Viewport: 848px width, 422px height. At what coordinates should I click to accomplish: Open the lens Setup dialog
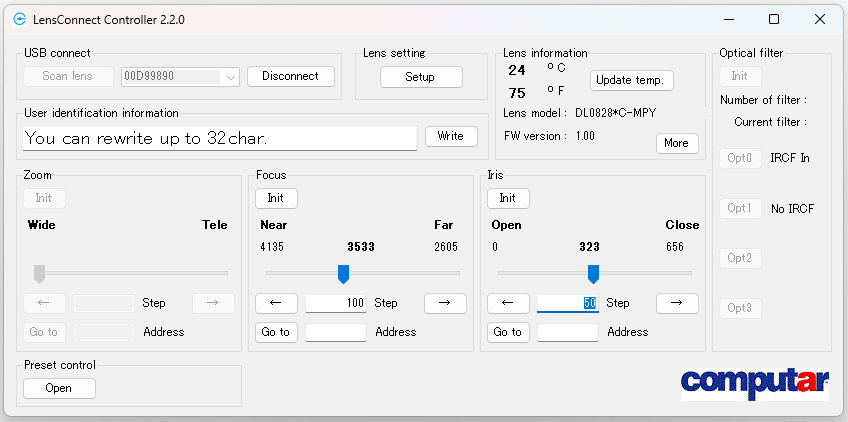(420, 77)
